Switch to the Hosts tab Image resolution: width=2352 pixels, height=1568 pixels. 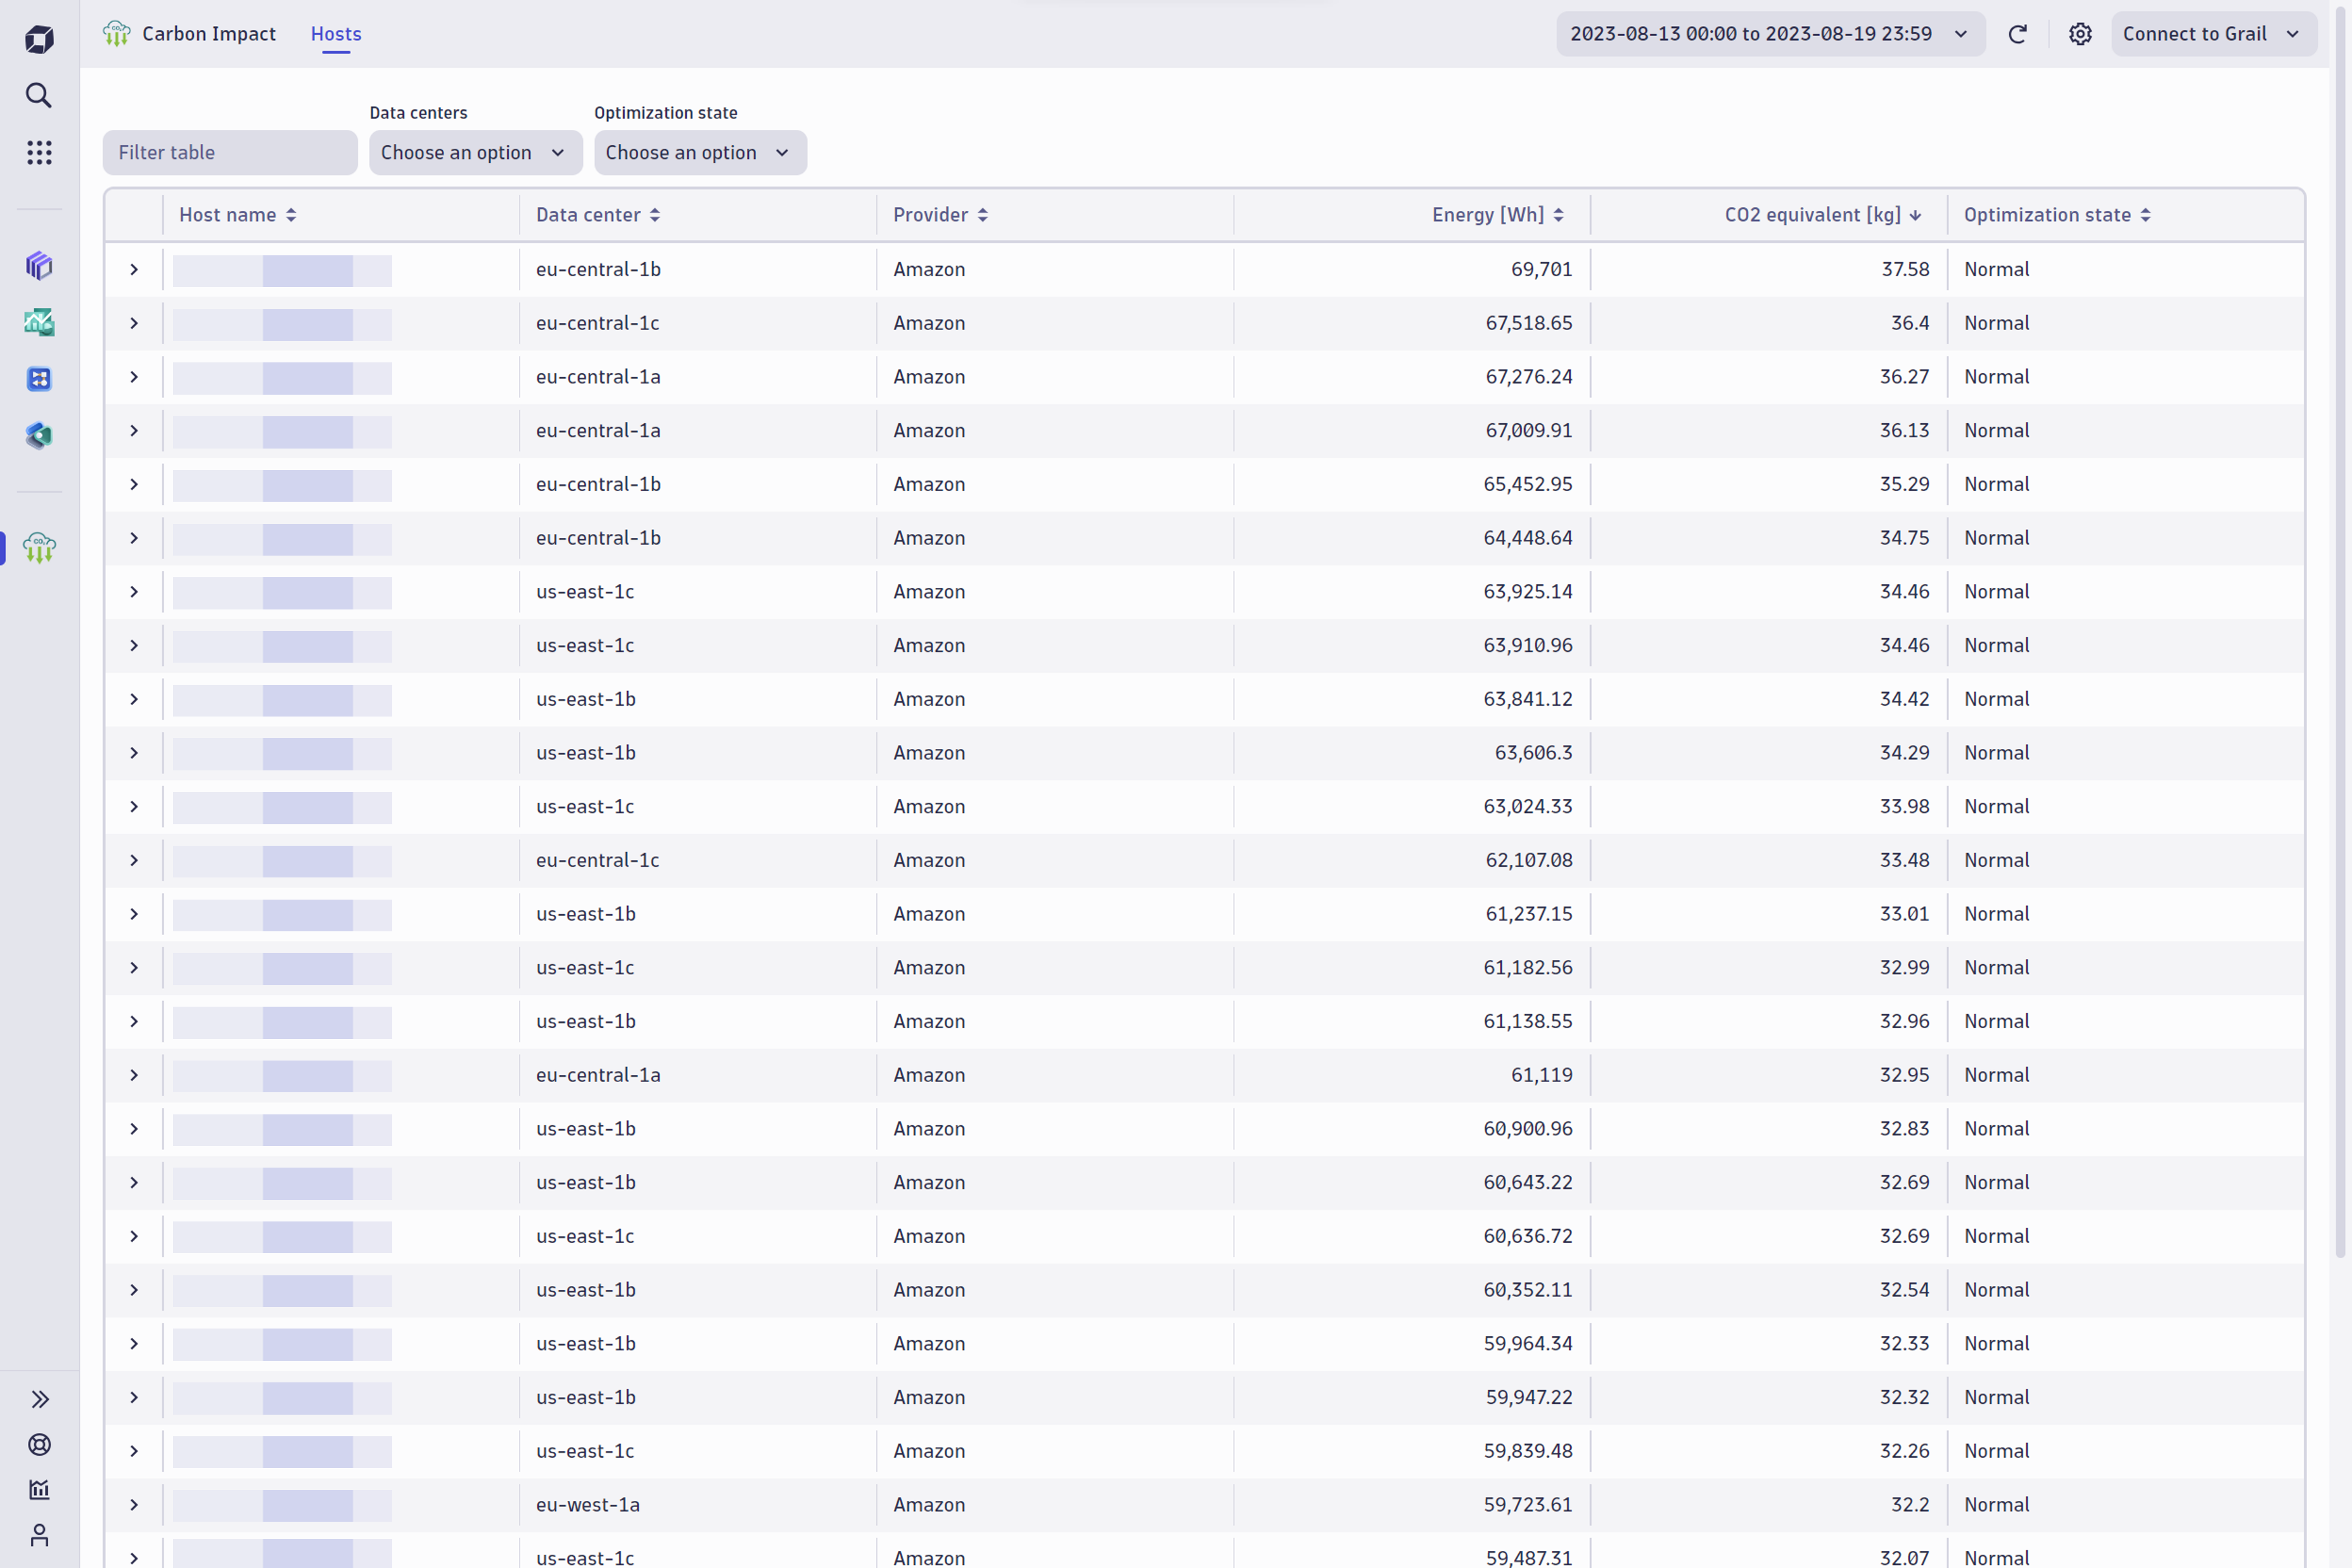point(335,33)
